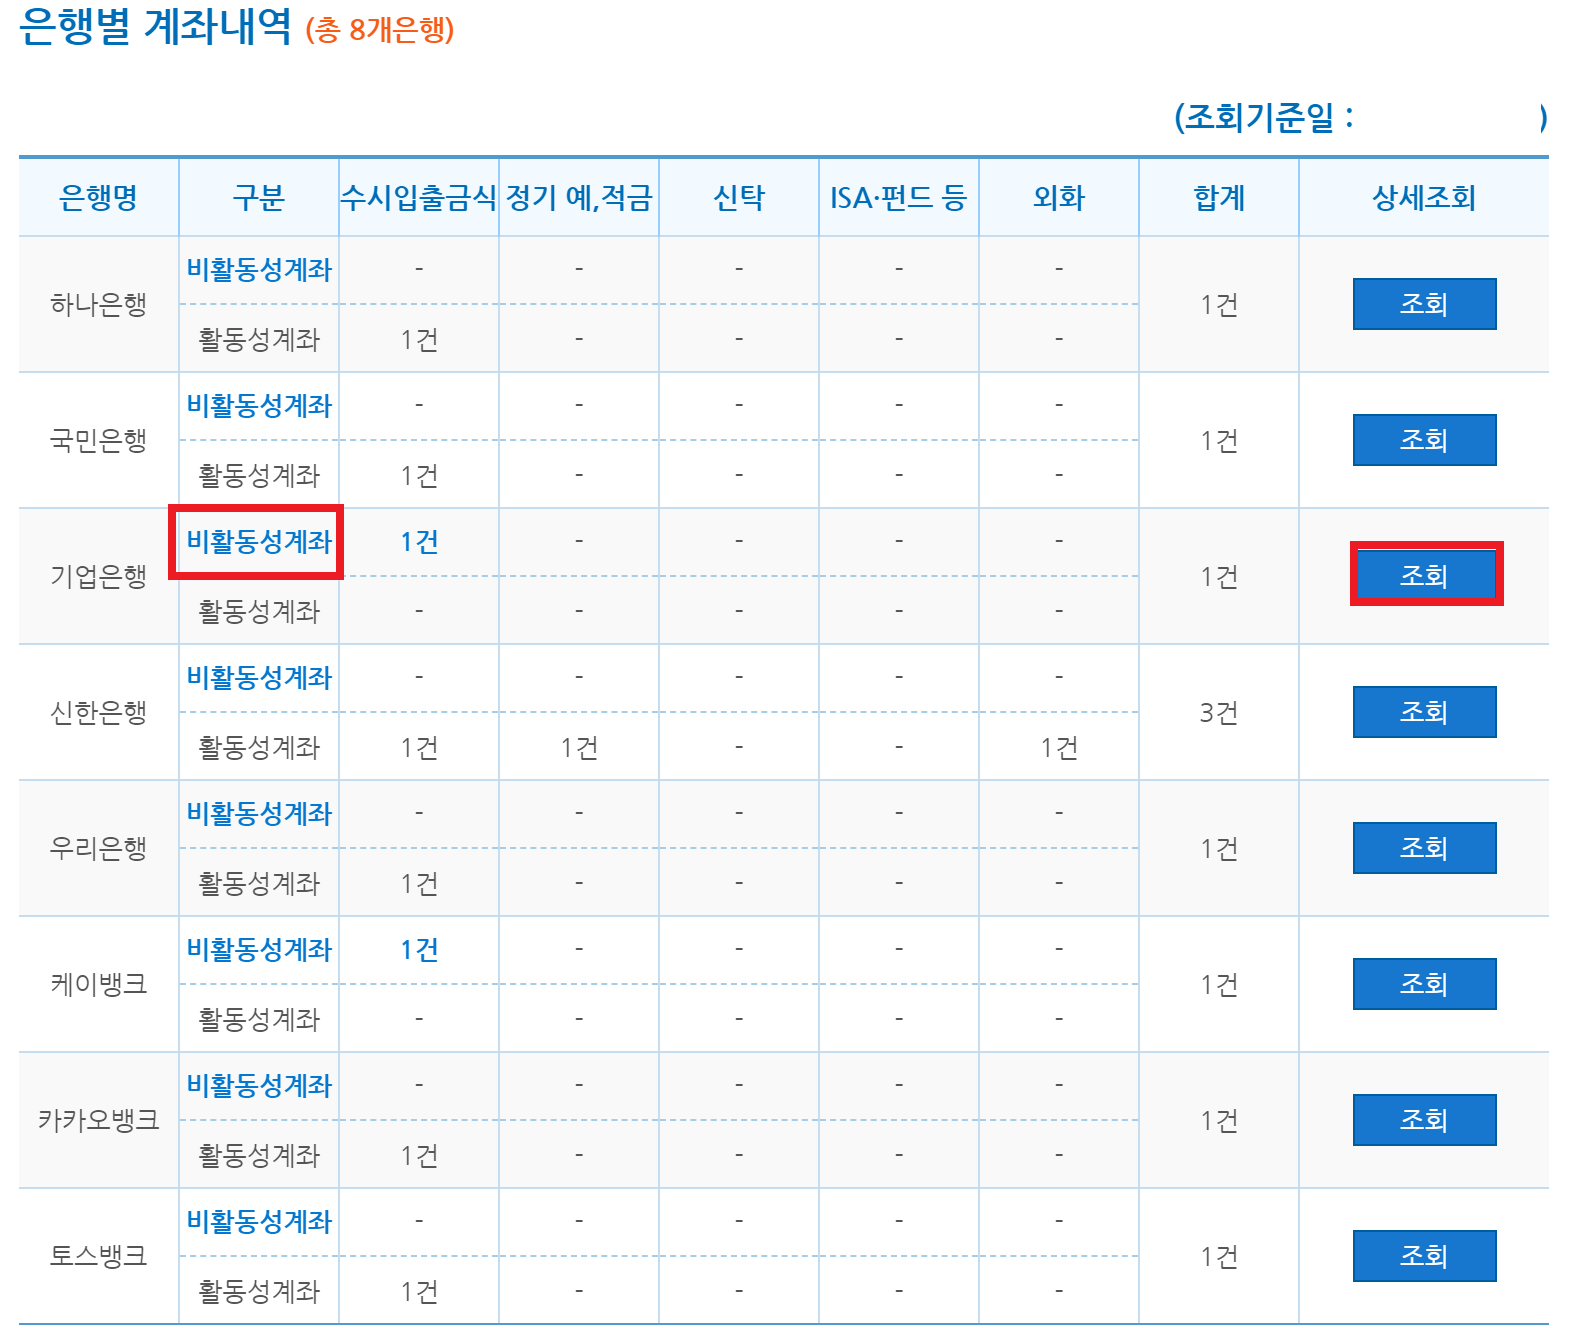Select the ISA·펀드 등 column header

point(899,198)
